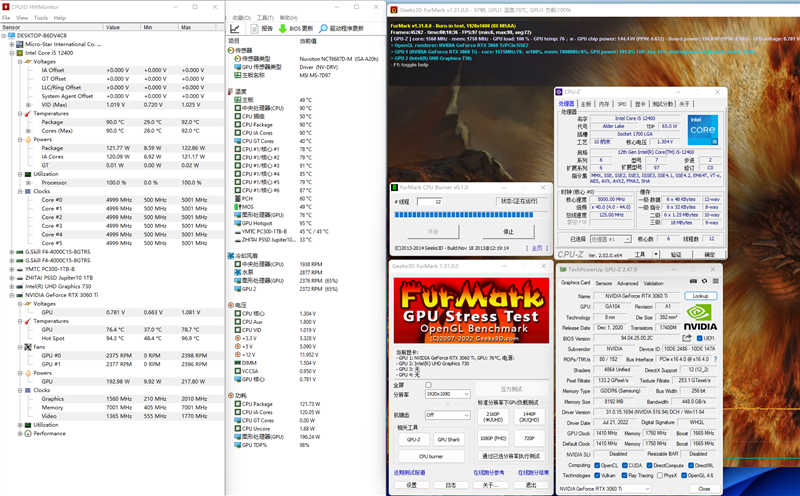The height and width of the screenshot is (496, 800).
Task: Toggle the DirectCompute checkbox in GPU-Z
Action: tap(649, 465)
